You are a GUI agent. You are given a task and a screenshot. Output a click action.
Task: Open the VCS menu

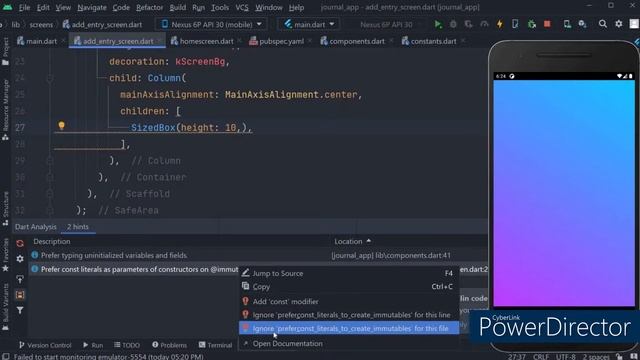242,7
